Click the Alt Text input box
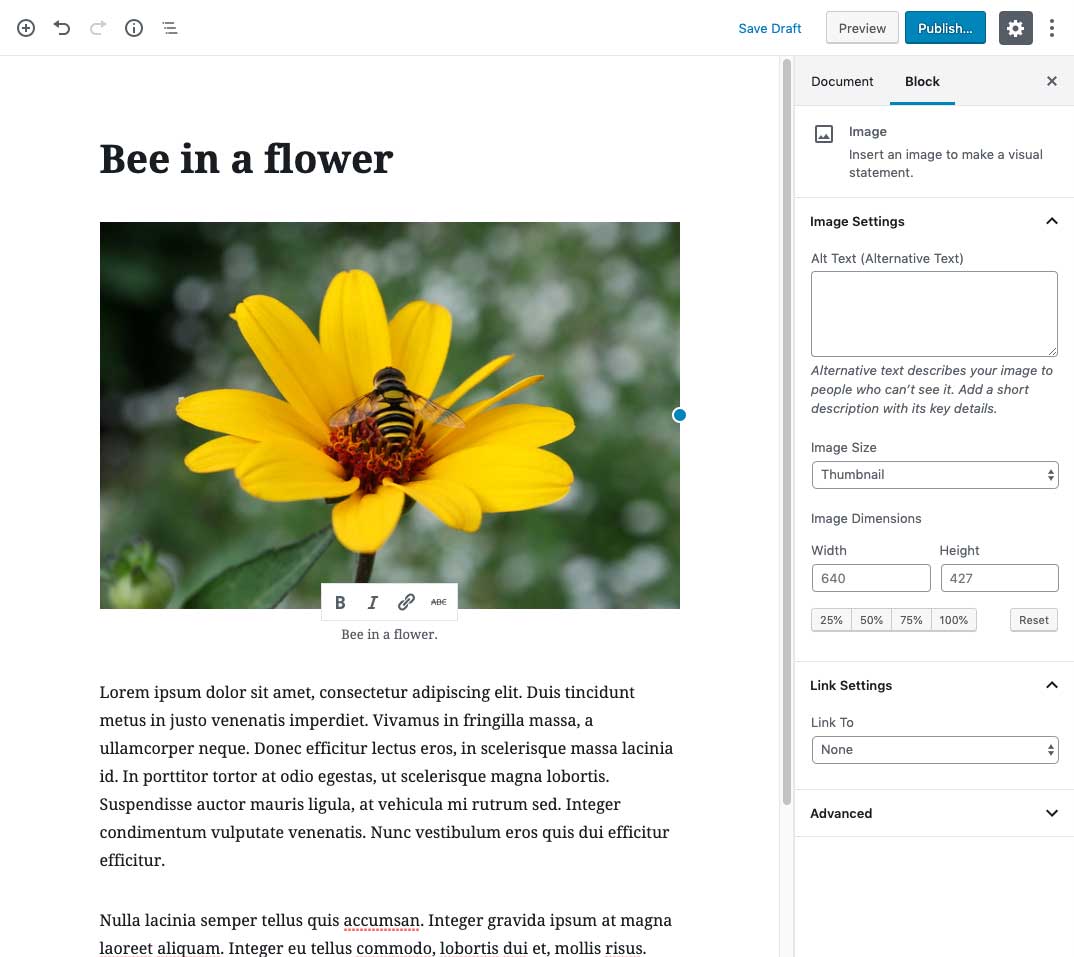 coord(933,312)
